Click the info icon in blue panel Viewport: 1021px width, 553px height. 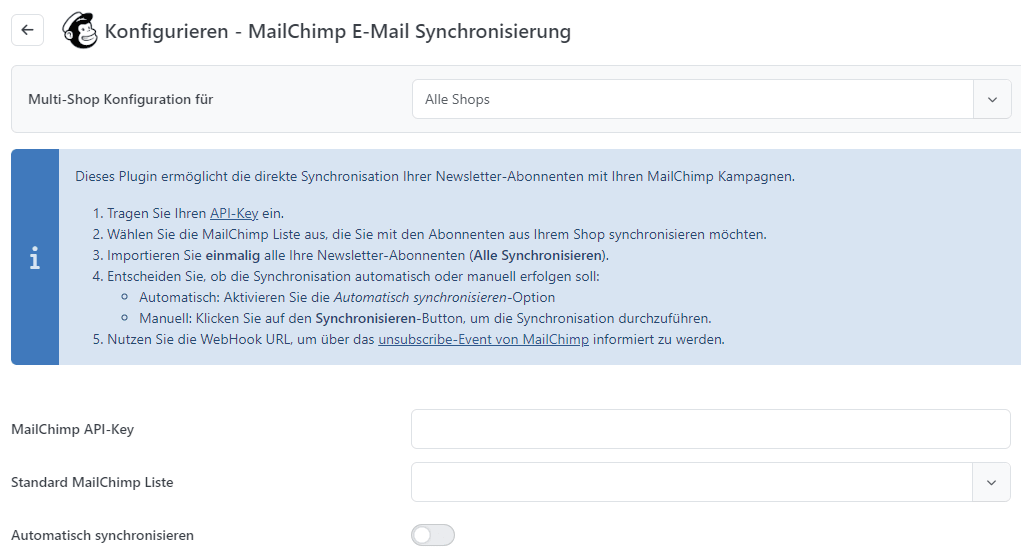pos(35,259)
